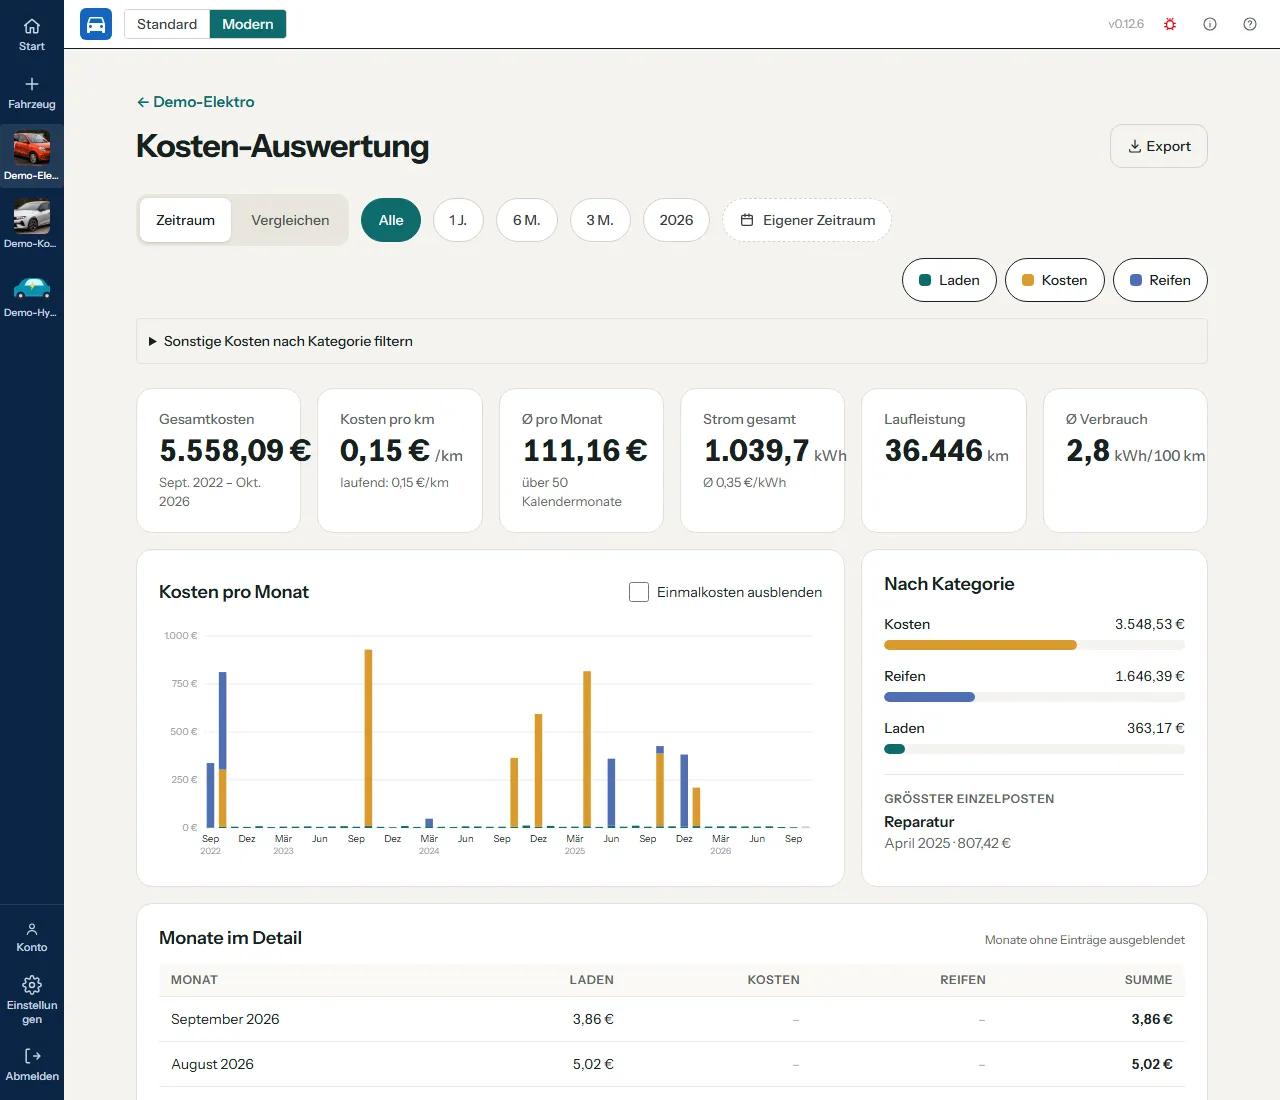Select the Demo-Elektro red car thumbnail
The height and width of the screenshot is (1100, 1280).
tap(32, 148)
